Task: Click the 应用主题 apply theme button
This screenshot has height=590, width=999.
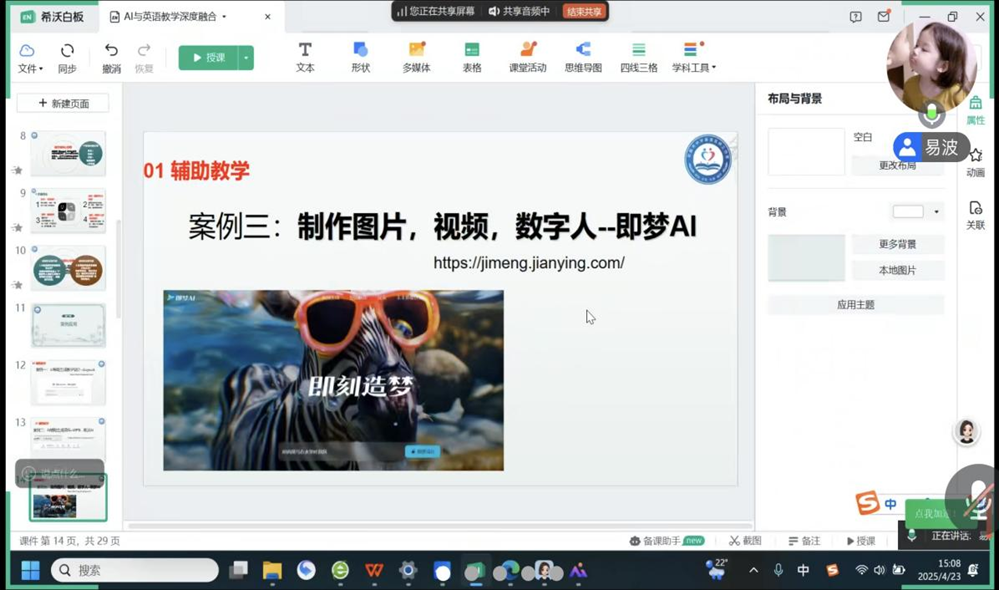Action: click(x=855, y=305)
